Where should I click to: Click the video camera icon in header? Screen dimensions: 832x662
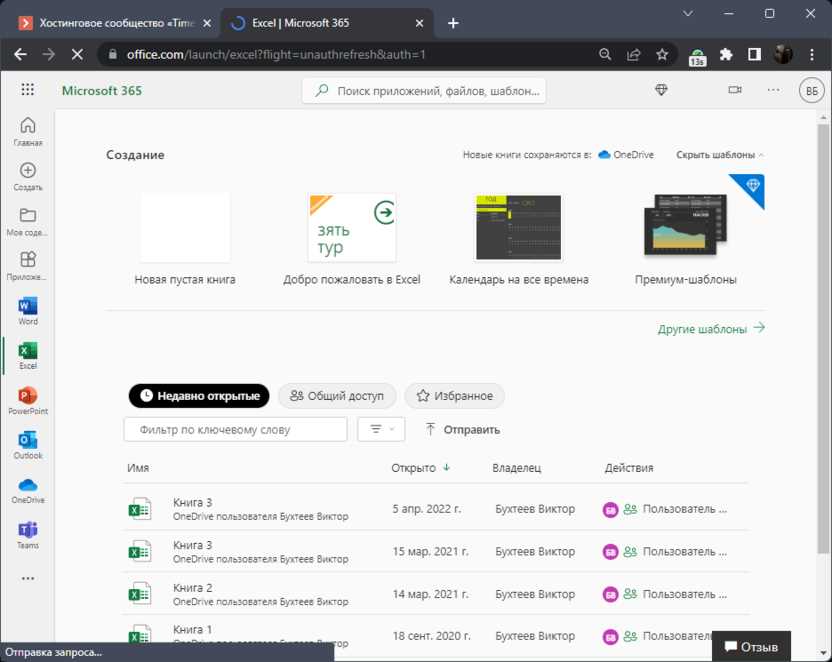pos(735,90)
